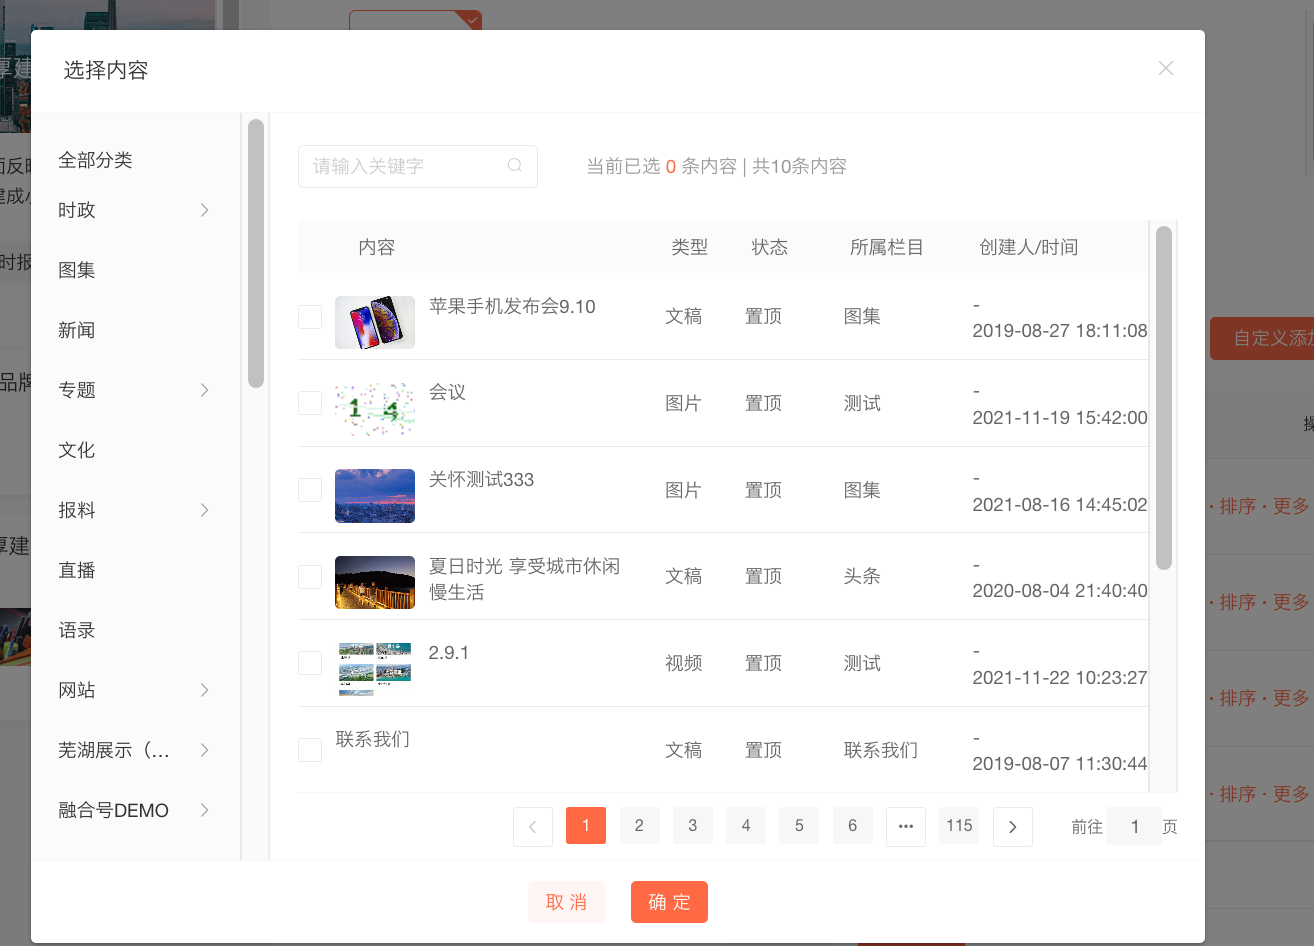Go to next page arrow
Viewport: 1314px width, 946px height.
(1012, 826)
